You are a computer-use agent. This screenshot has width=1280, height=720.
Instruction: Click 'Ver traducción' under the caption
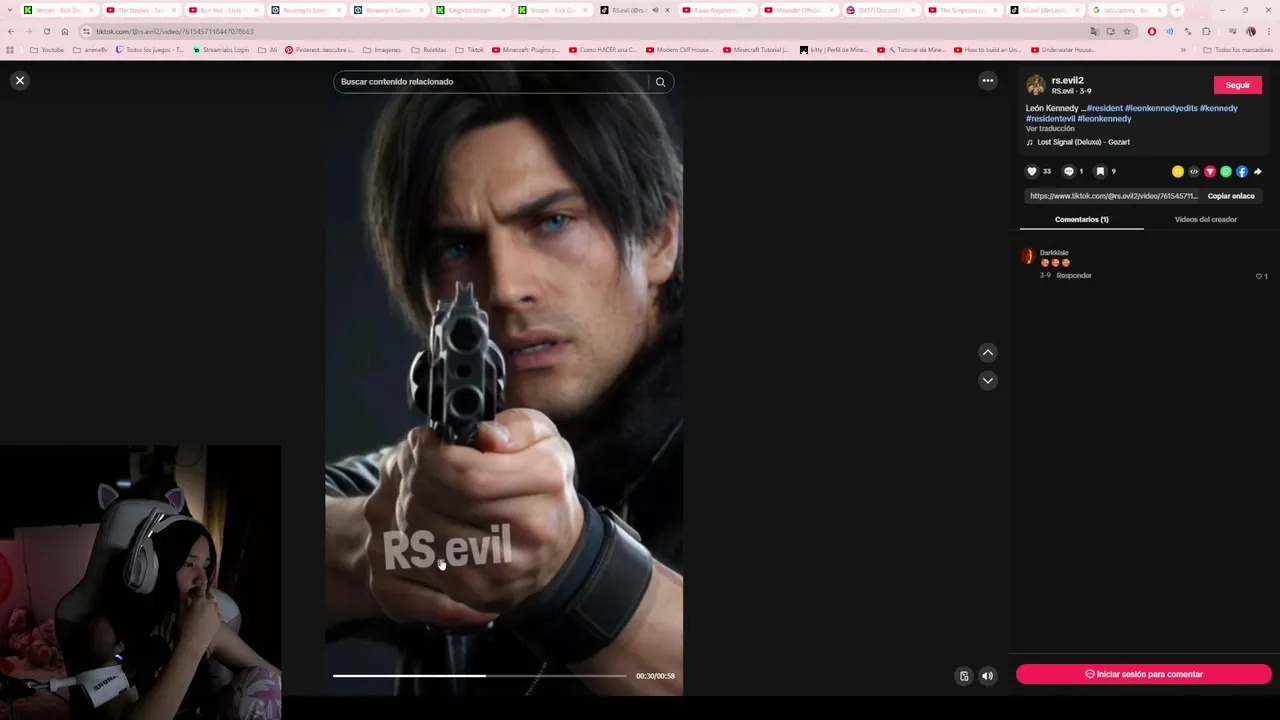(x=1050, y=129)
